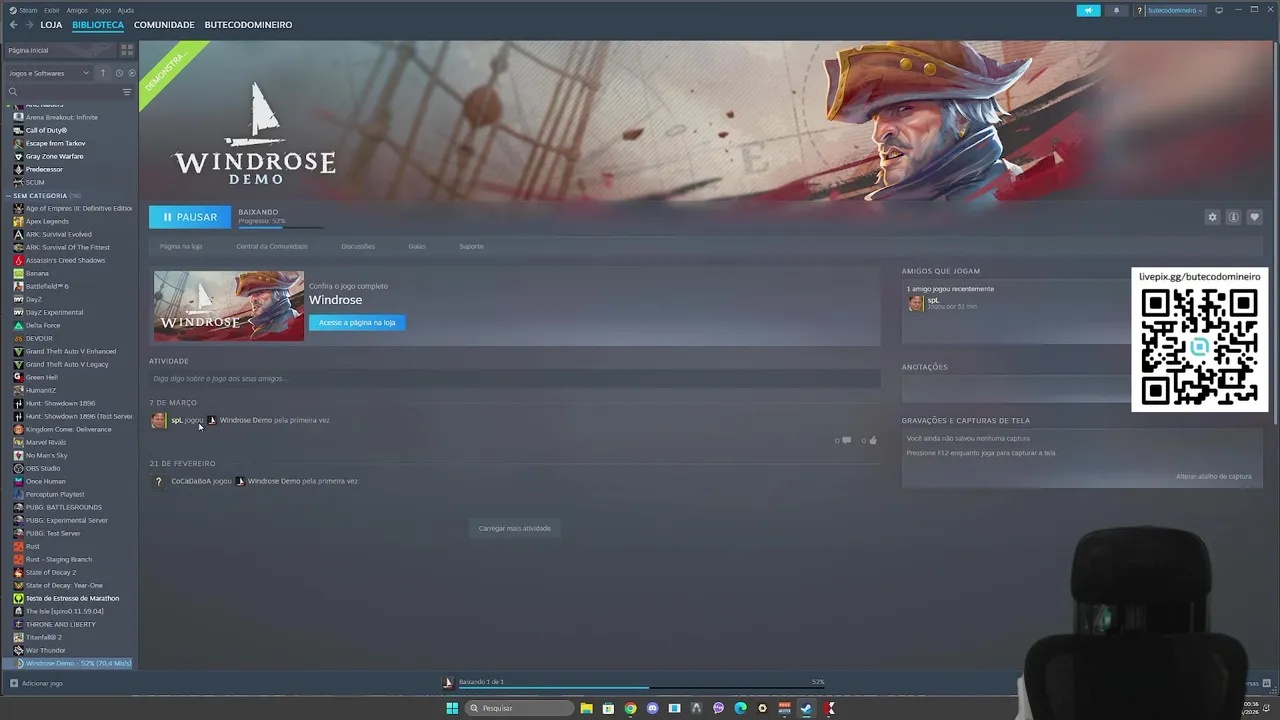Pause the Windrose Demo download
This screenshot has height=720, width=1280.
pyautogui.click(x=190, y=217)
